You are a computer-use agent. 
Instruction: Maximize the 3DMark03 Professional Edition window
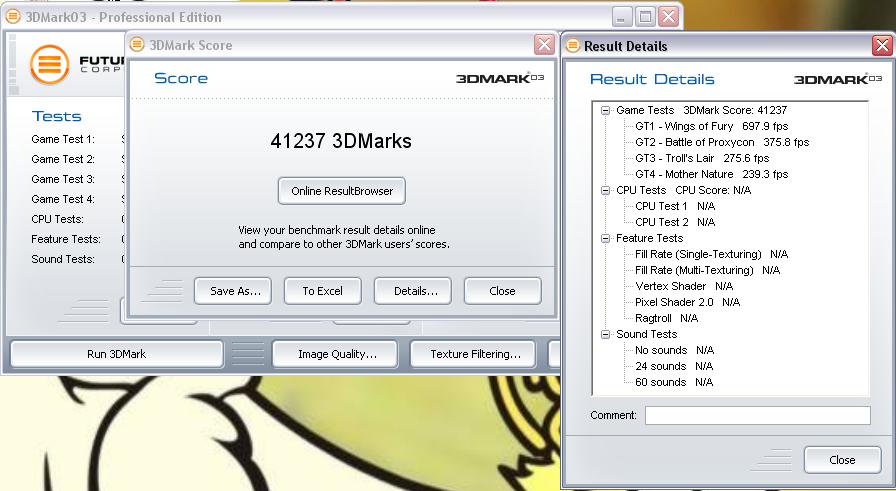[x=645, y=17]
